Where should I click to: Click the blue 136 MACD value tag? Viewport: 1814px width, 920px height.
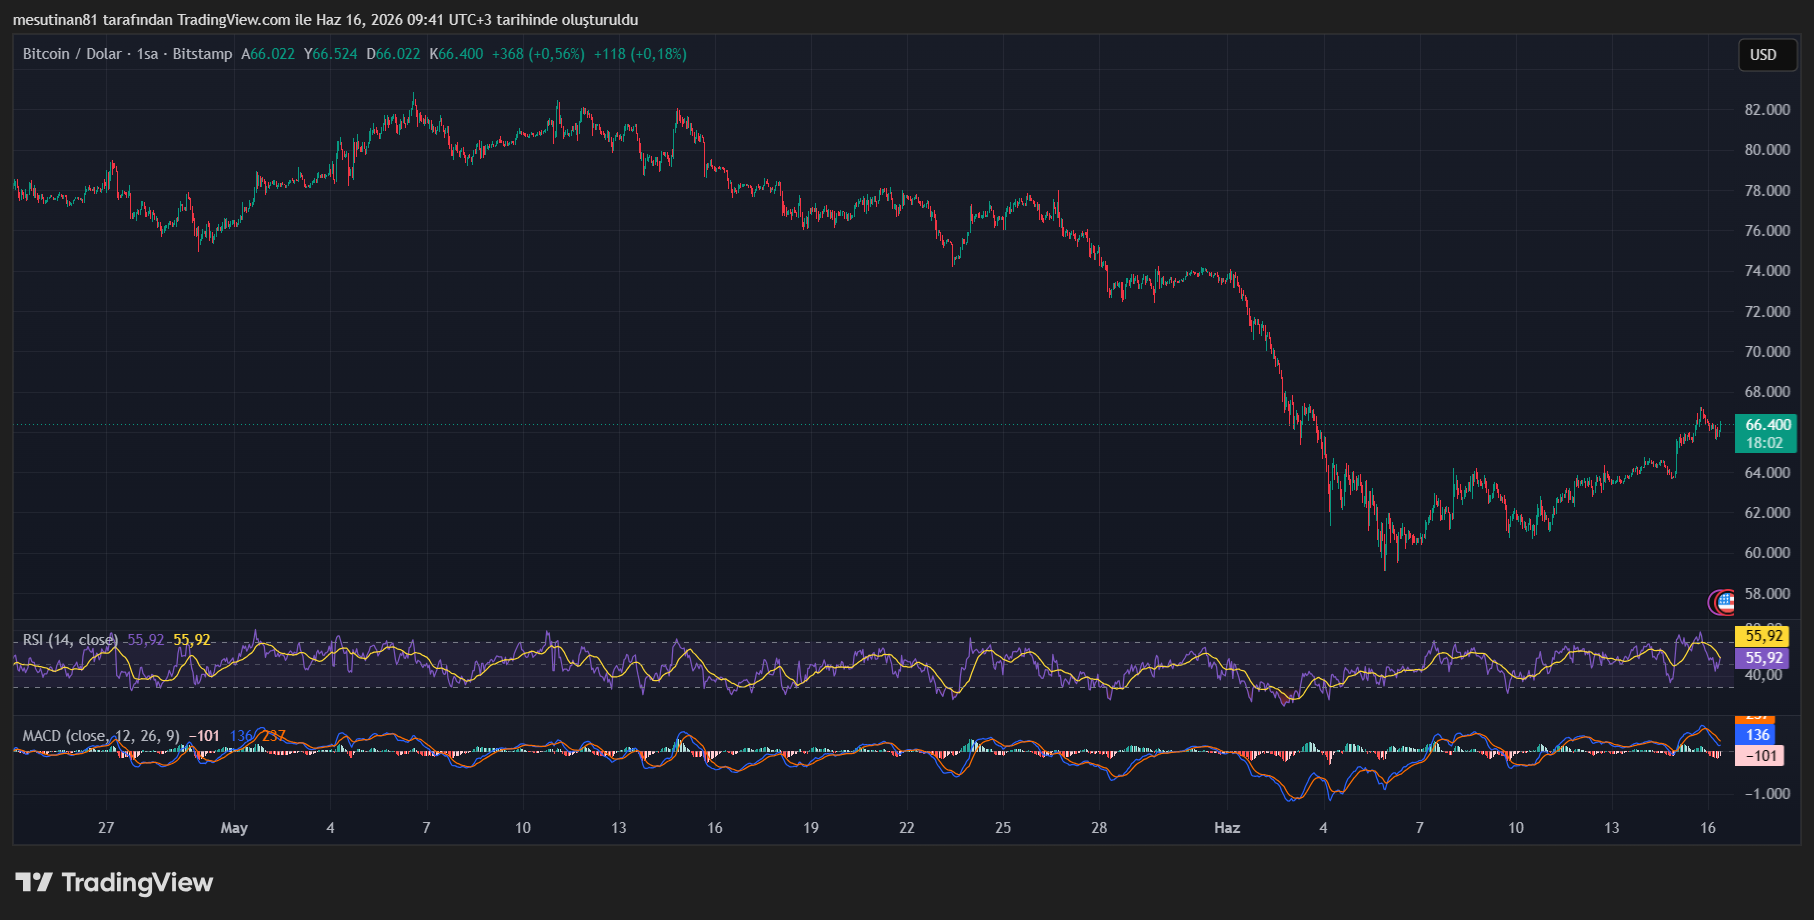pos(1758,734)
